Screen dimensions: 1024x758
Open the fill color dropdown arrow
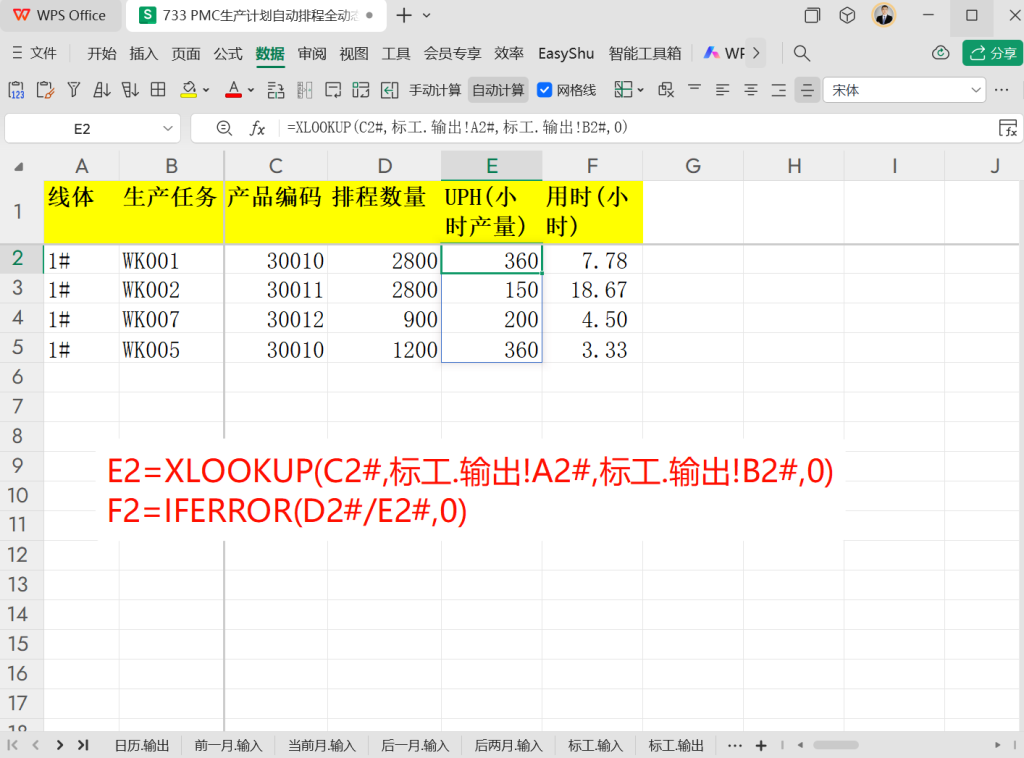point(206,91)
